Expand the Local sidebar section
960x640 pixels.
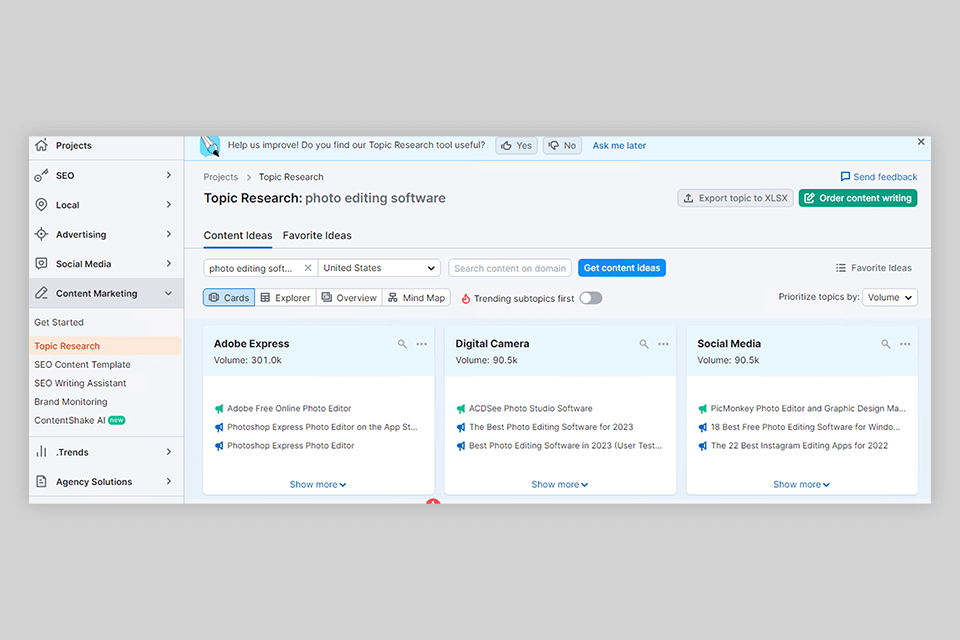coord(168,205)
